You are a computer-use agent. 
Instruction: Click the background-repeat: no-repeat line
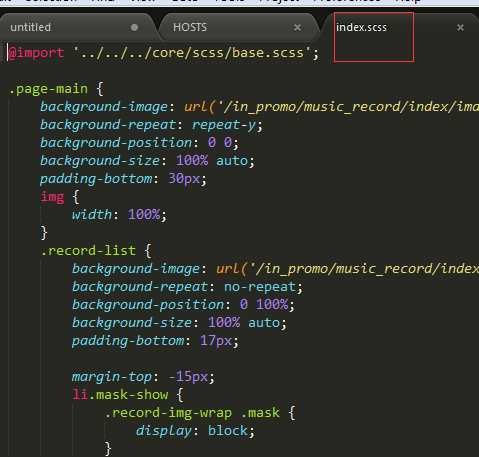click(x=187, y=287)
